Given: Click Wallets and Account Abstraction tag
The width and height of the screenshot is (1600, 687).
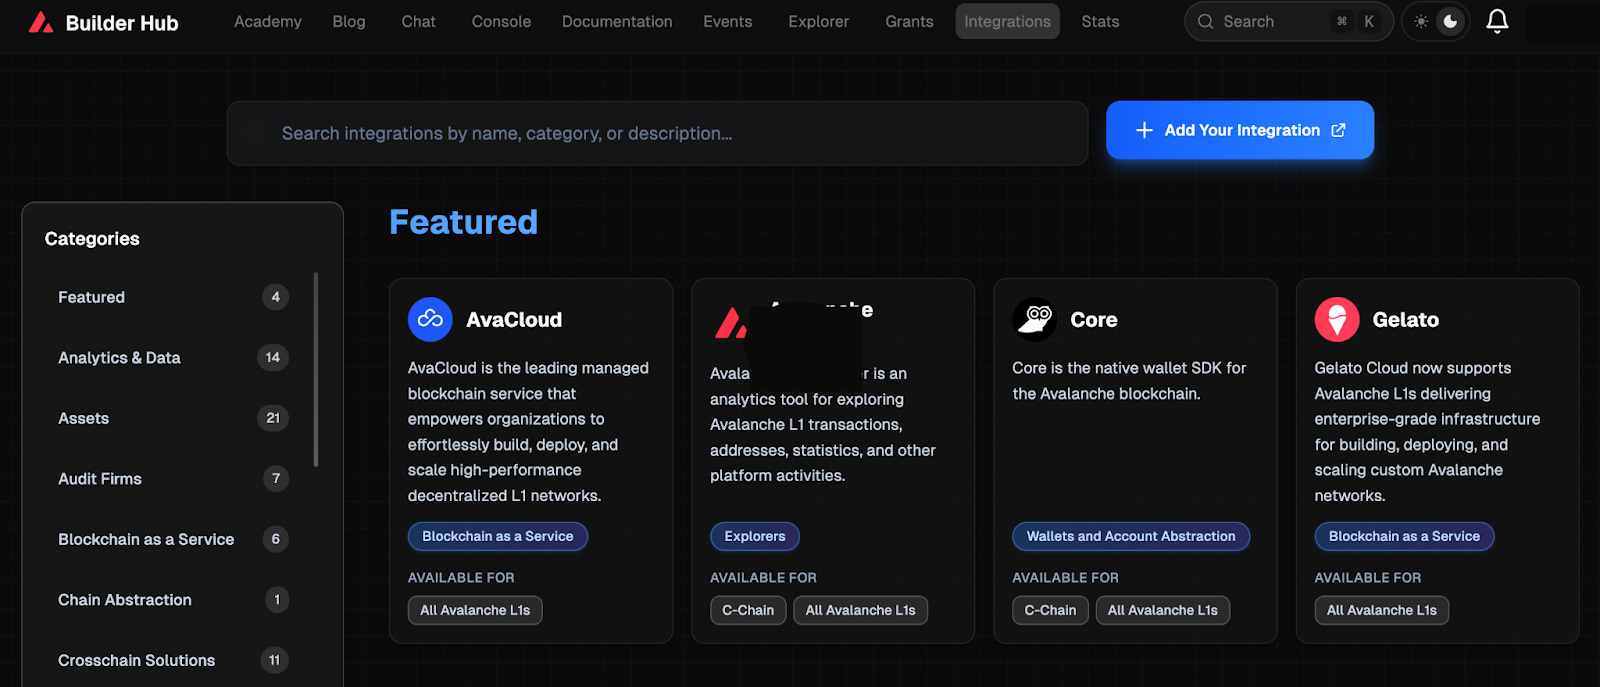Looking at the screenshot, I should [1131, 536].
